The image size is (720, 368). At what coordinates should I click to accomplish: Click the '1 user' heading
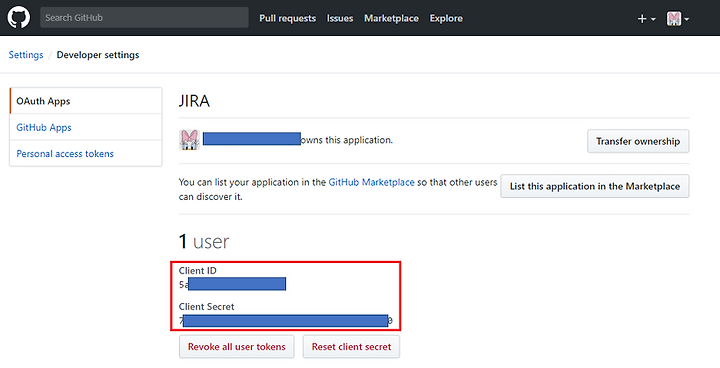[204, 241]
